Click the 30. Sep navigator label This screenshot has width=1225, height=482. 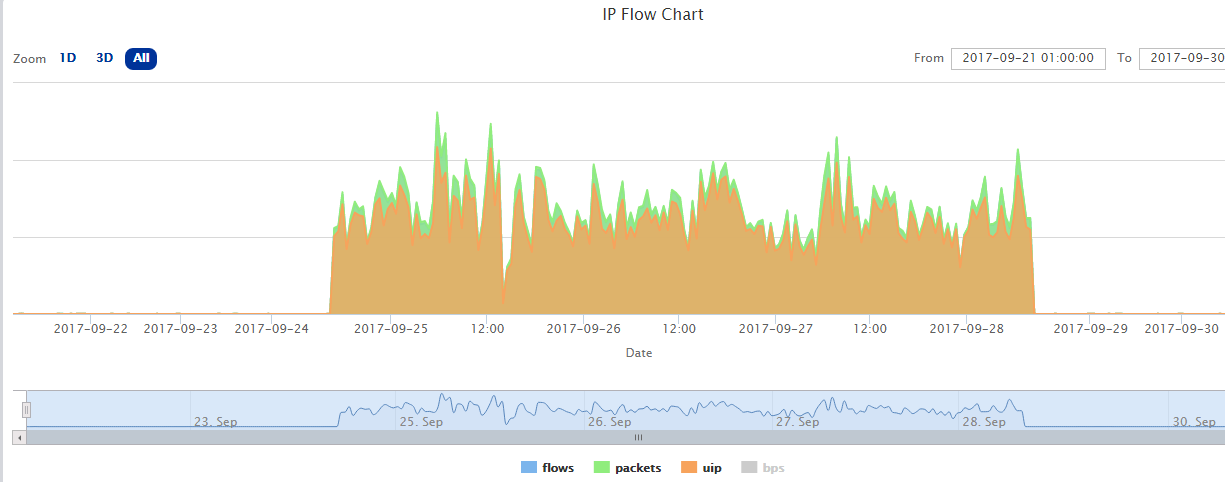coord(1194,422)
